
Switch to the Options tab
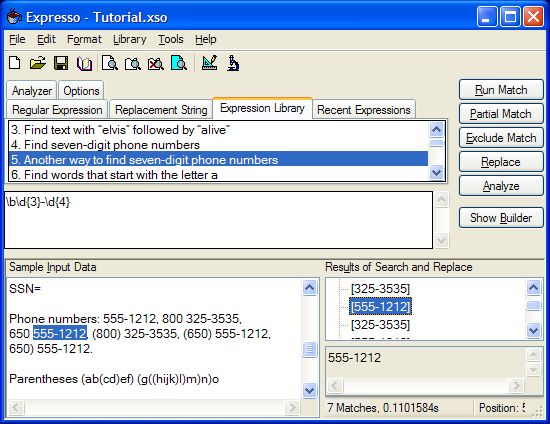click(x=81, y=91)
